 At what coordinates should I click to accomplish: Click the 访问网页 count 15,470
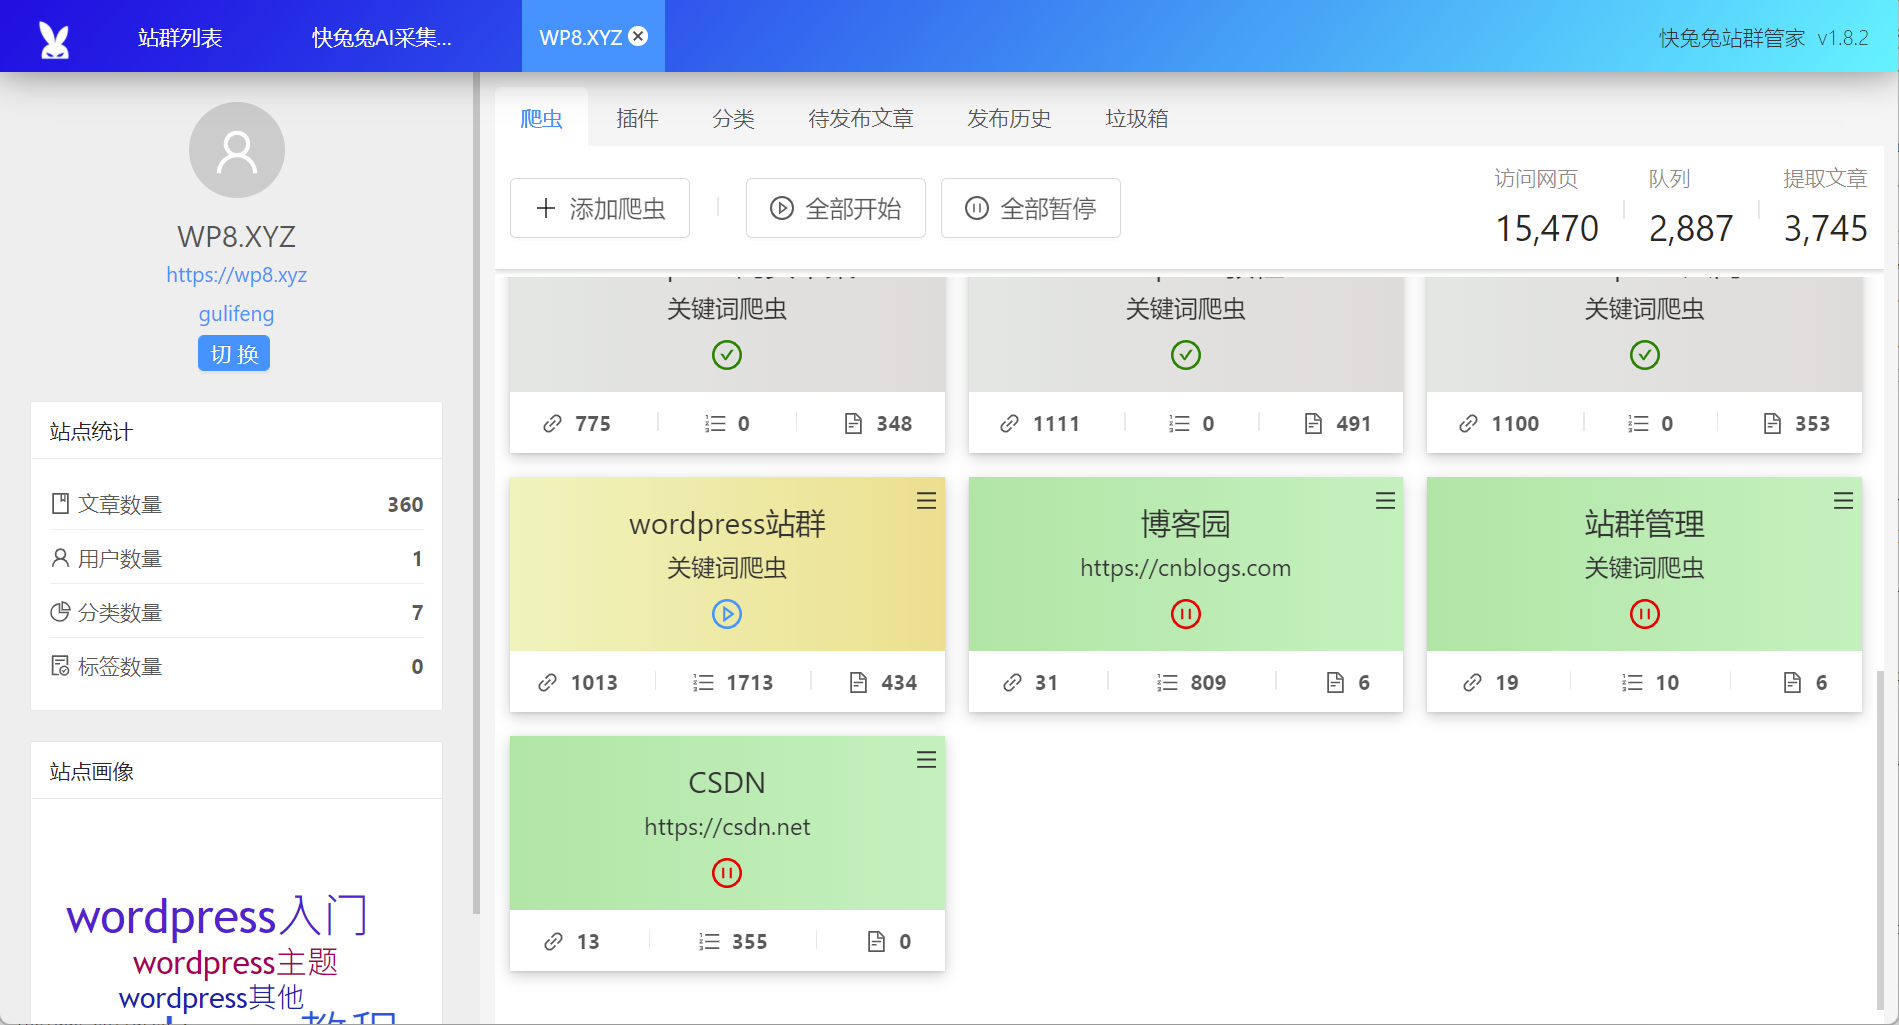tap(1547, 228)
